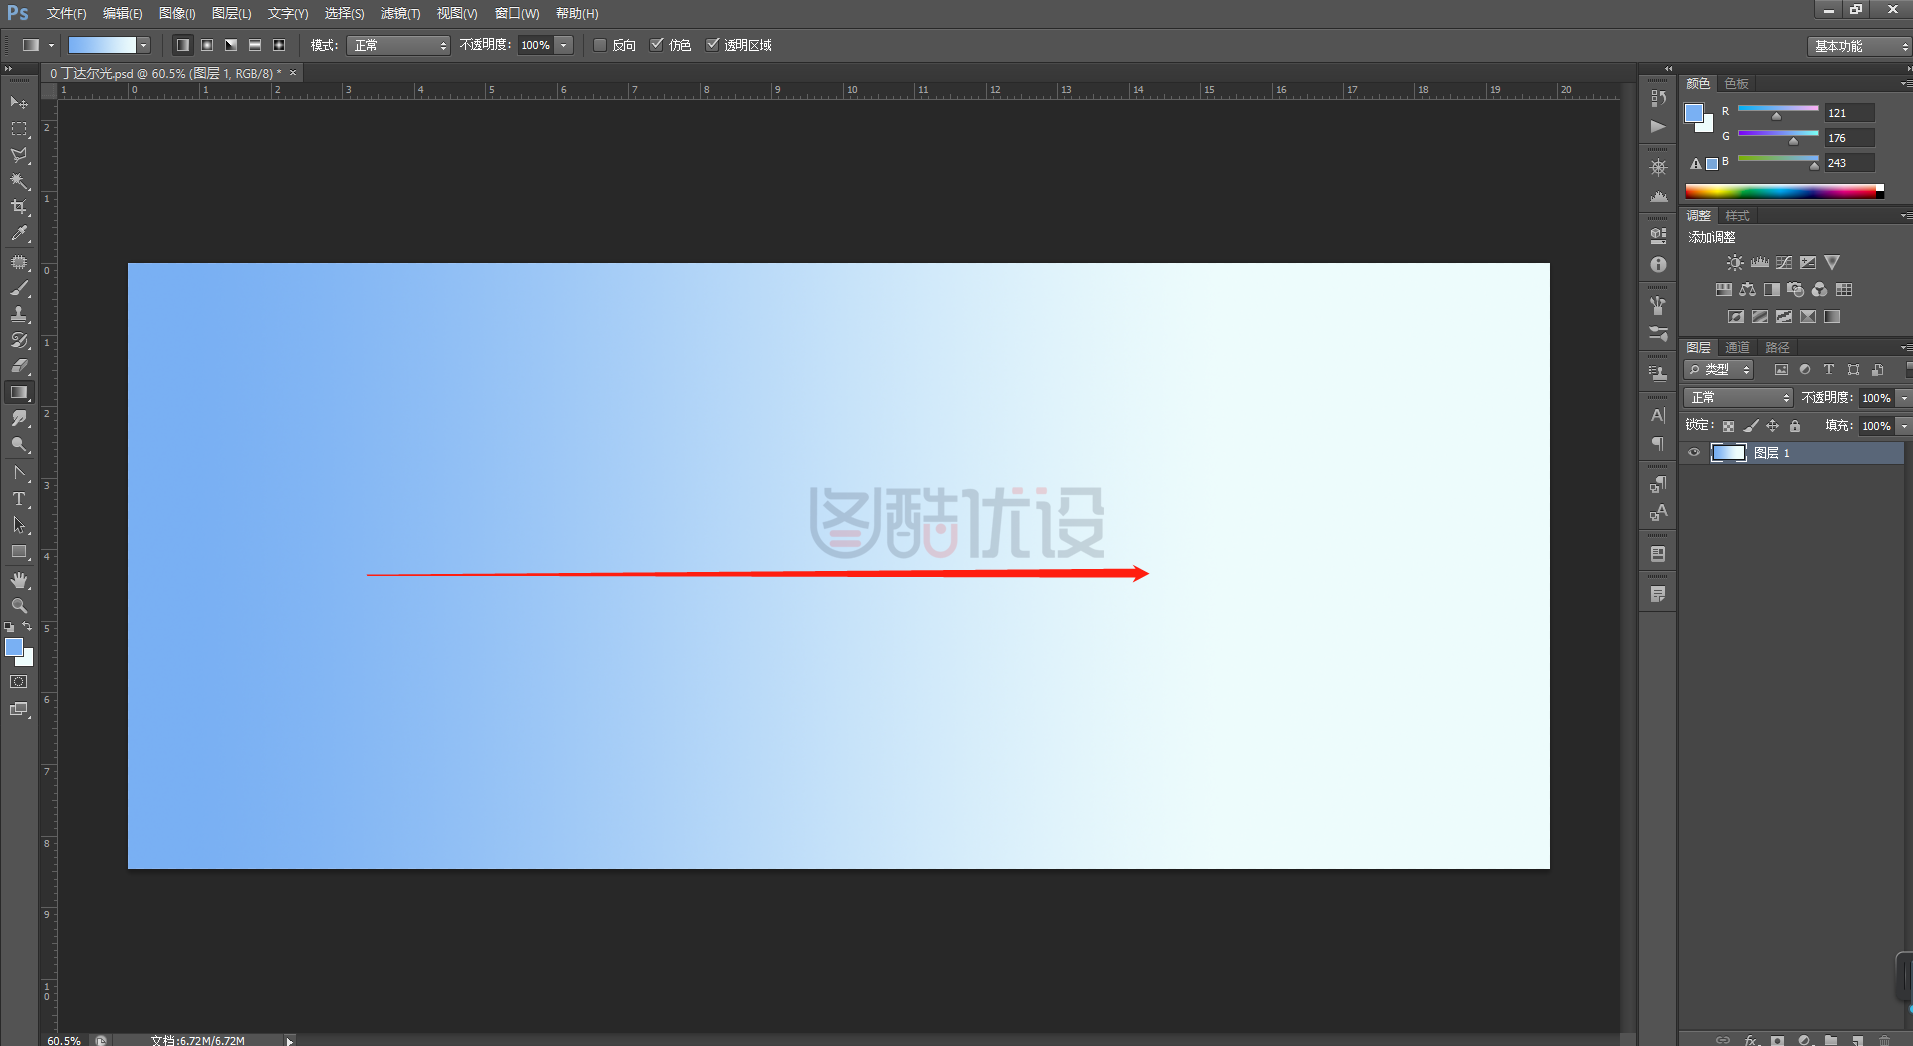Select the Polygonal Lasso tool
This screenshot has width=1913, height=1046.
pos(19,155)
